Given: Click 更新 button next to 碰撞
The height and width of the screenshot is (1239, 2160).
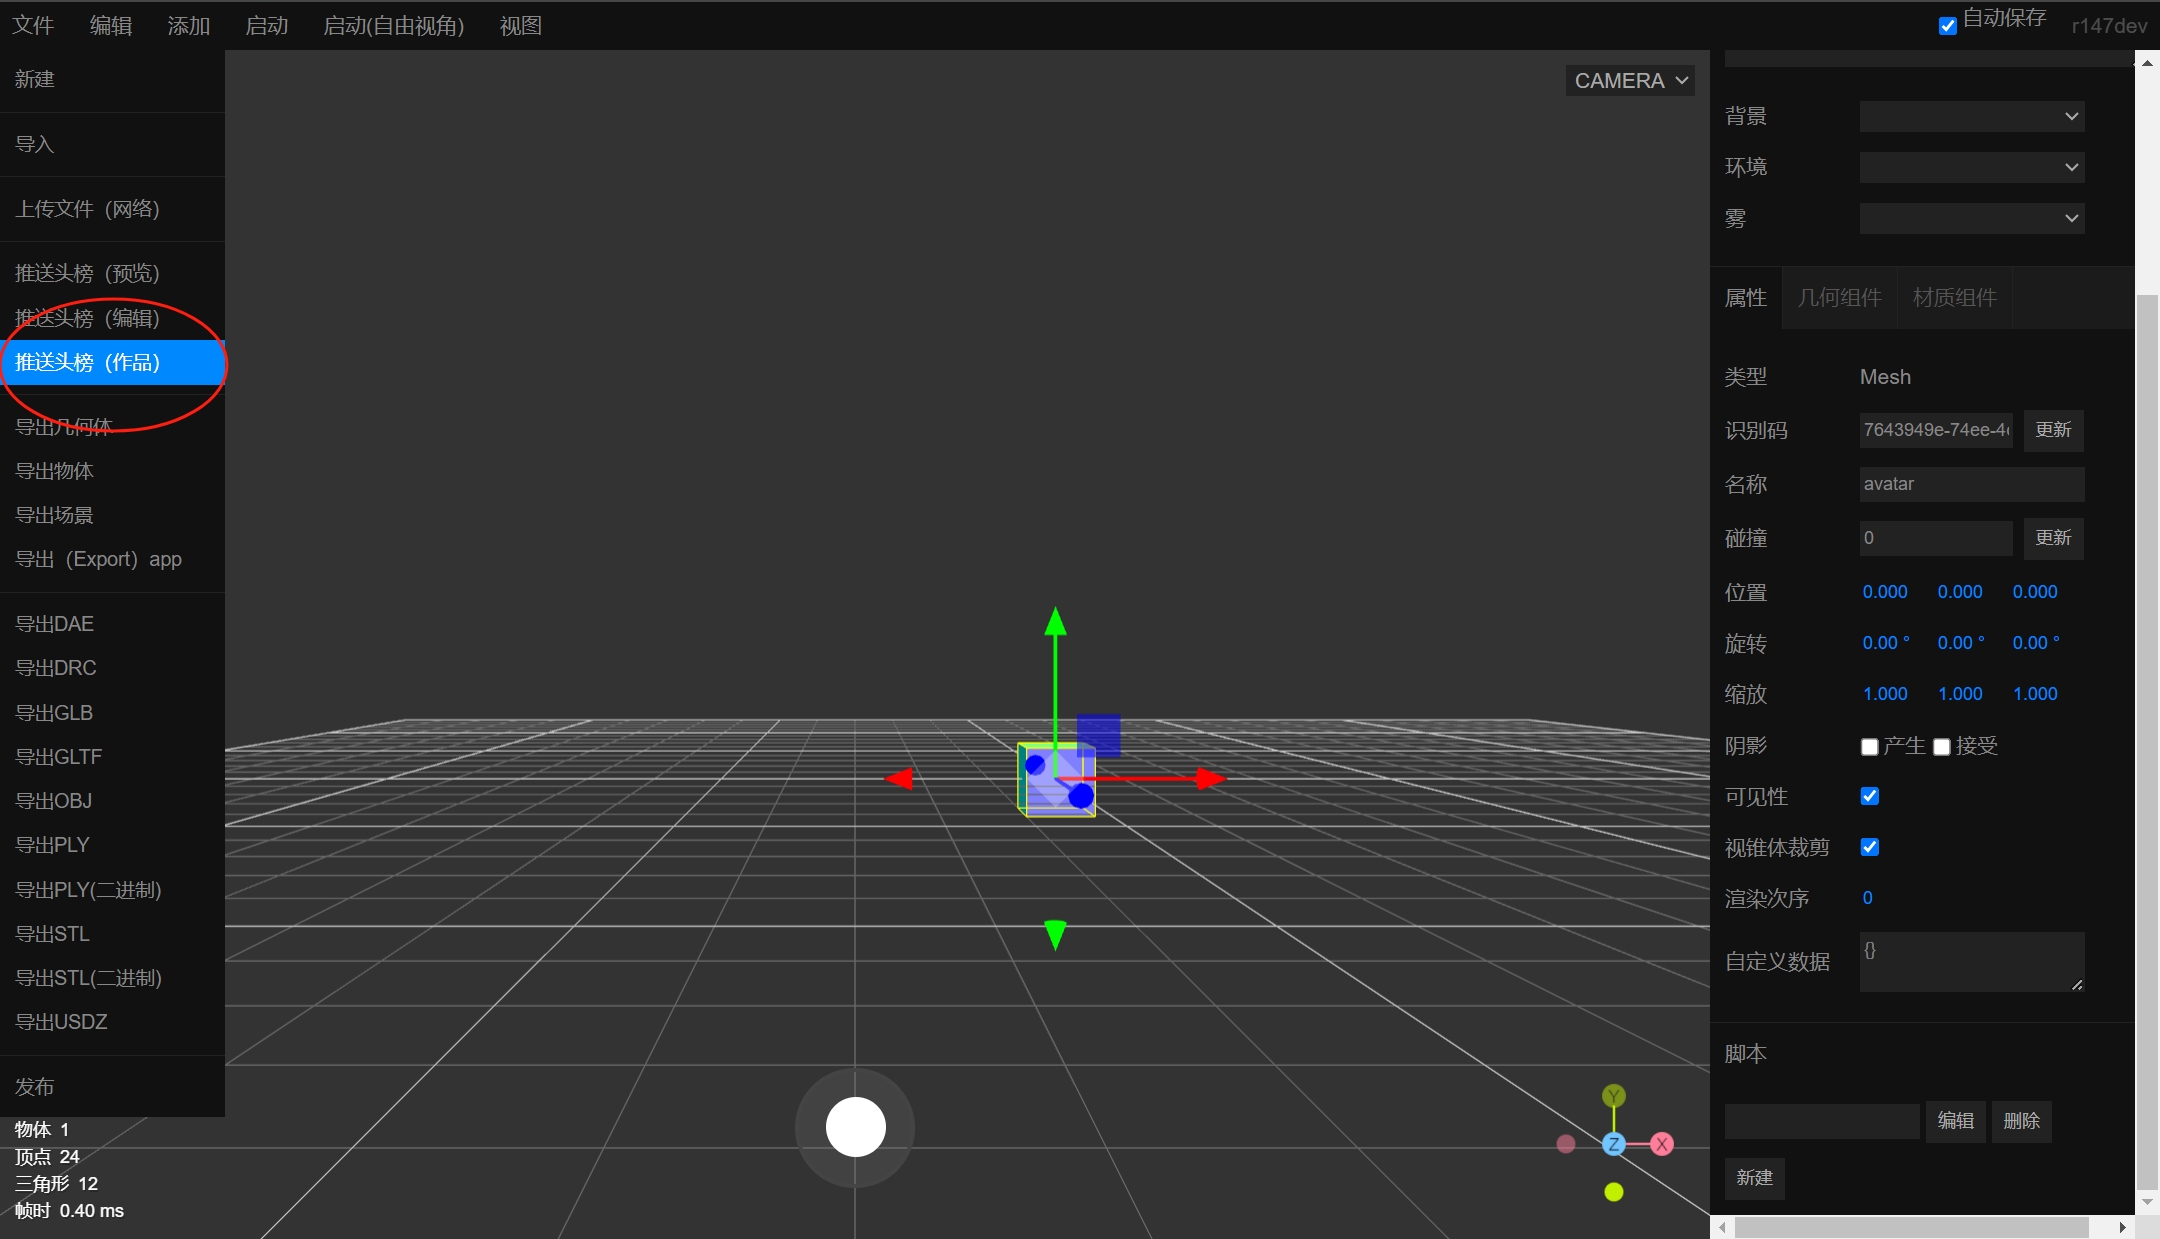Looking at the screenshot, I should tap(2052, 536).
